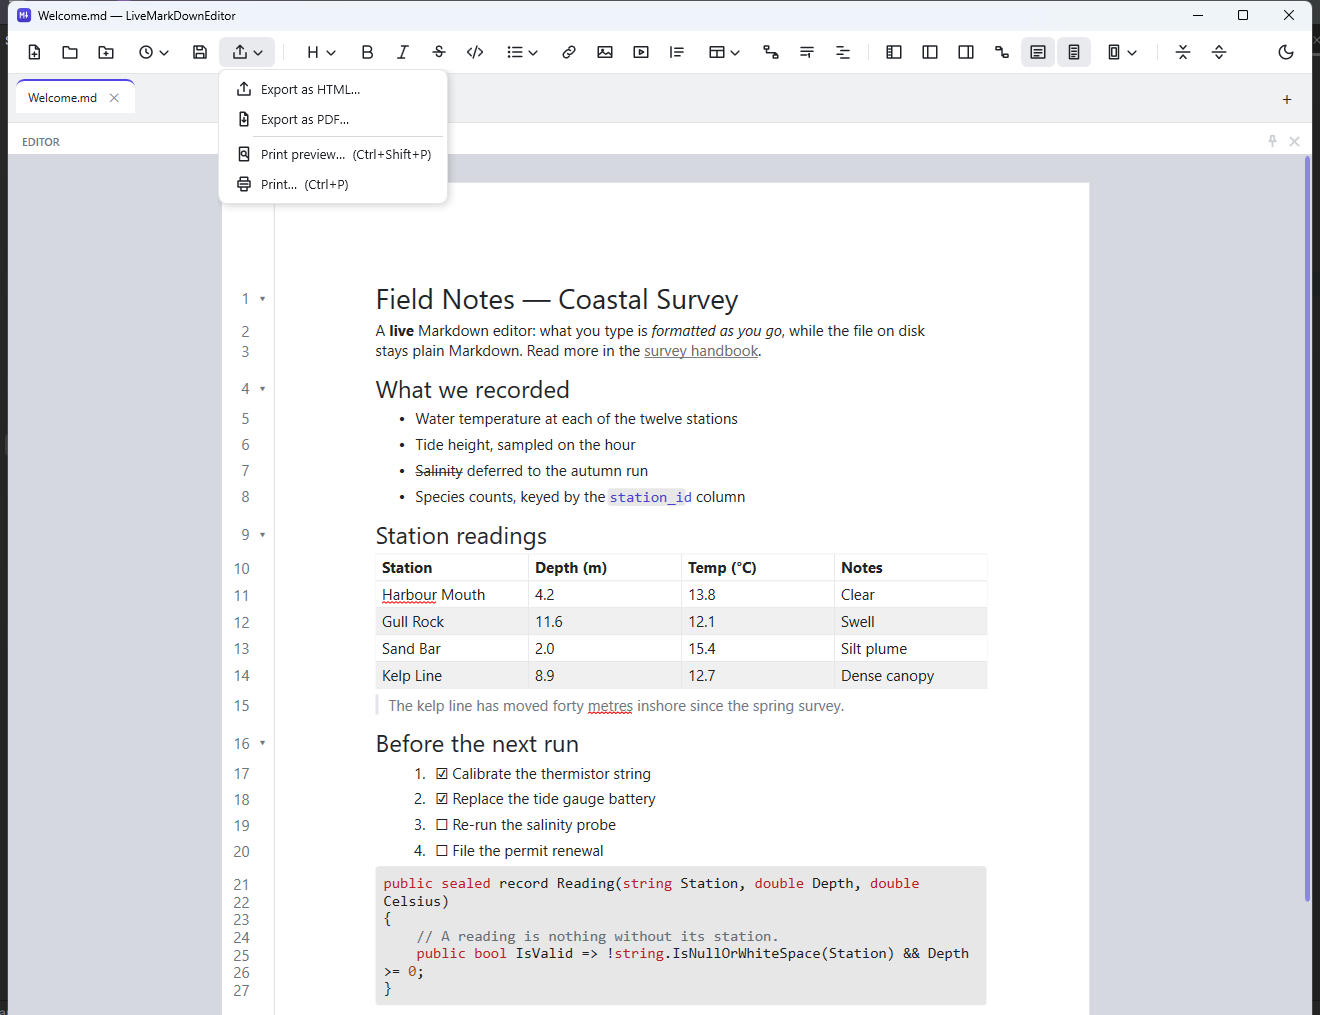The height and width of the screenshot is (1015, 1320).
Task: Uncheck Replace the tide gauge battery
Action: 442,799
